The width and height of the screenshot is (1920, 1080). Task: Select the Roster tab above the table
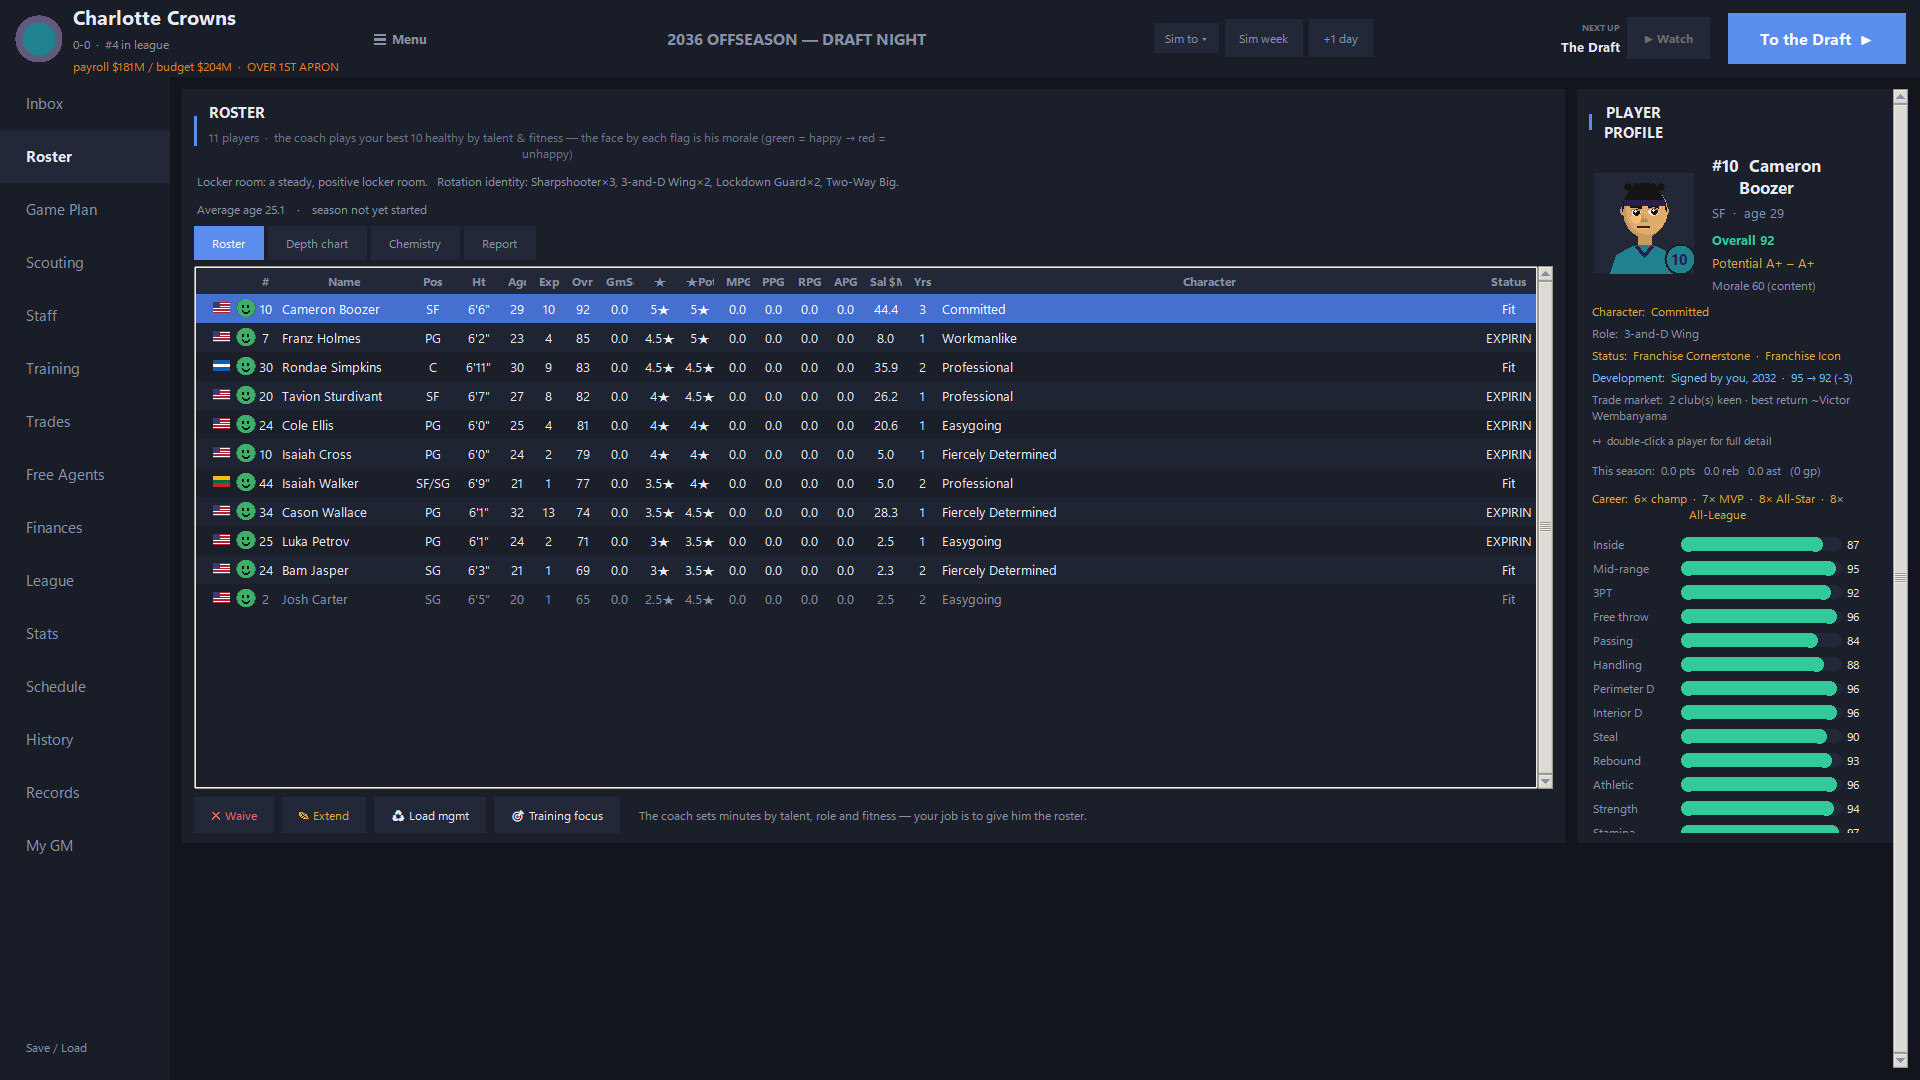229,244
